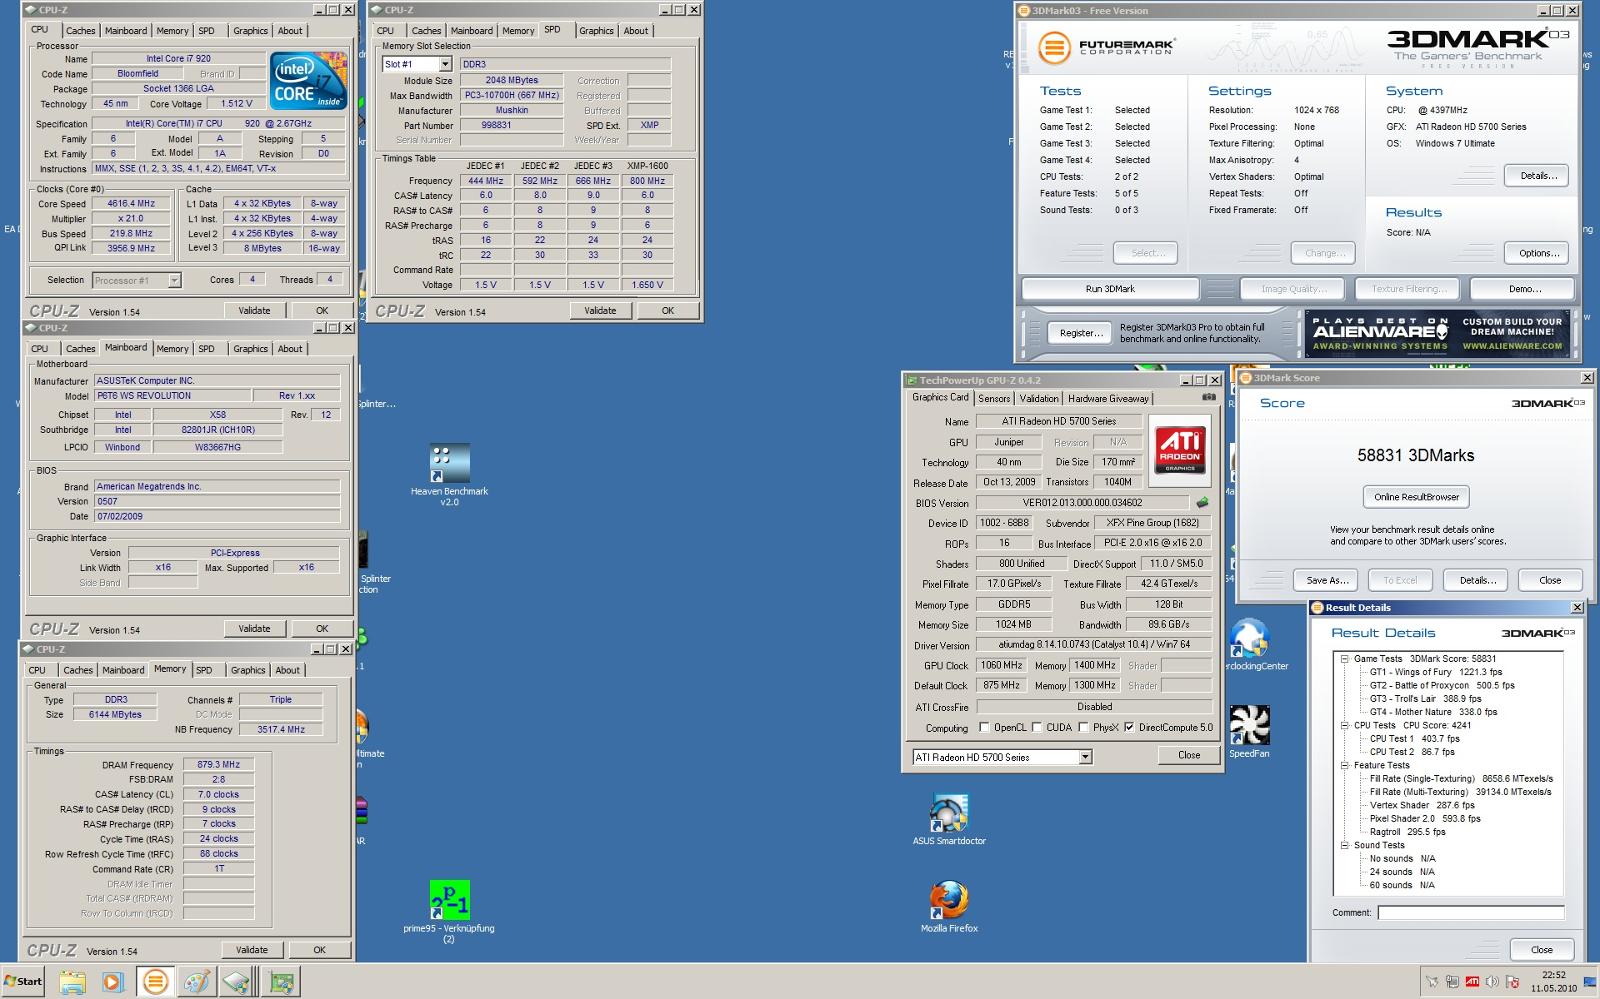Close GPU-Z with the Close button
Image resolution: width=1600 pixels, height=999 pixels.
pos(1188,755)
